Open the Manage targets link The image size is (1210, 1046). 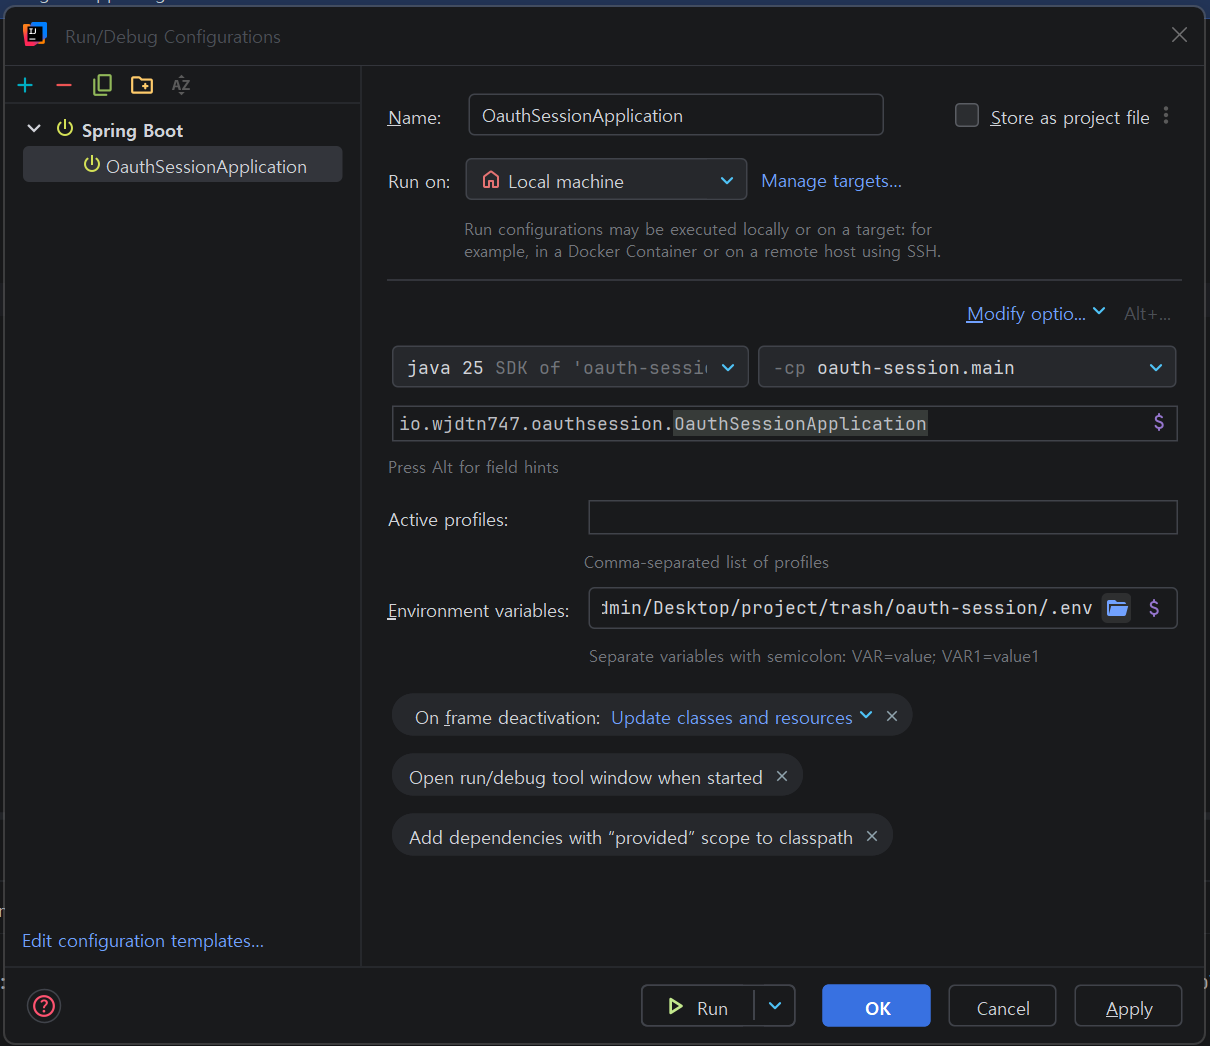pyautogui.click(x=831, y=181)
